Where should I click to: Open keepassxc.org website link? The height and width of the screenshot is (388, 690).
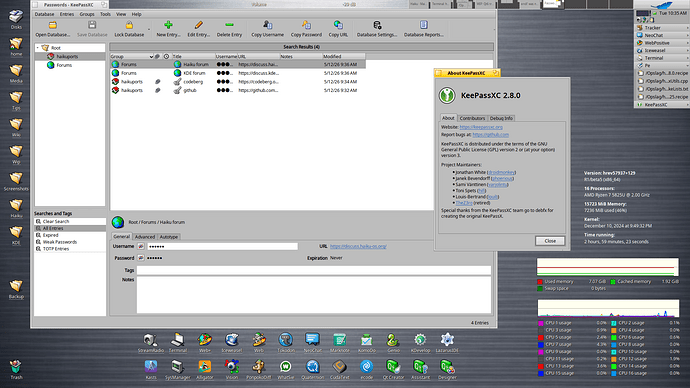click(481, 127)
